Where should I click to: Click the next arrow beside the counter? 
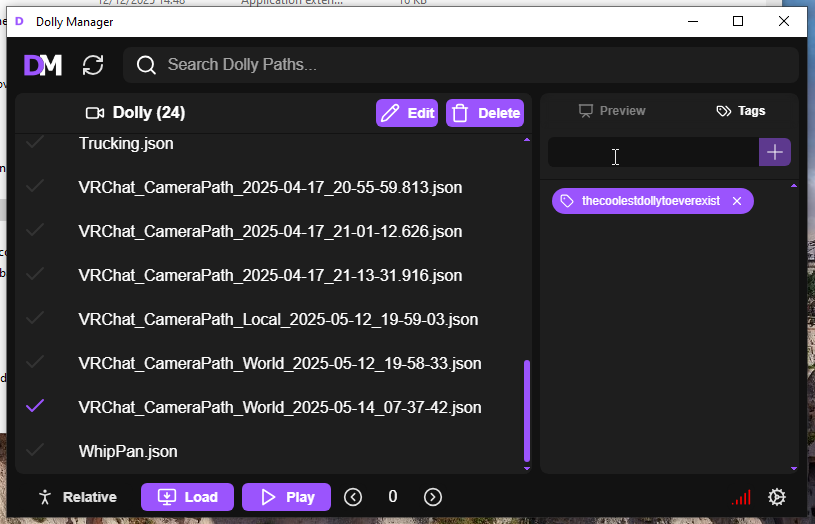click(x=433, y=497)
